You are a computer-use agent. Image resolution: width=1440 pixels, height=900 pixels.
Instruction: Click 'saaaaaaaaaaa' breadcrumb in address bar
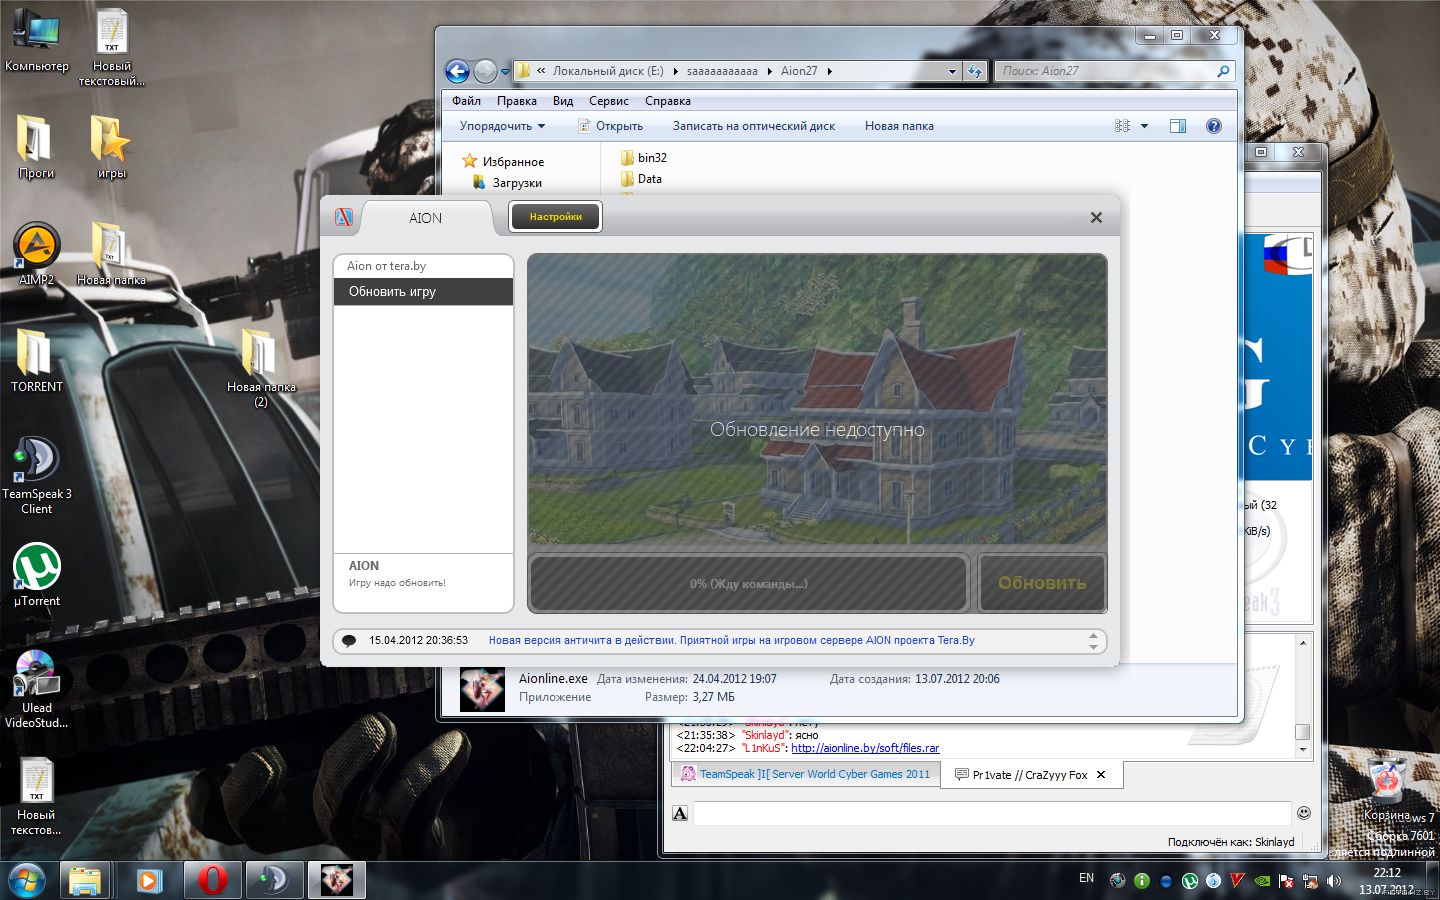[722, 71]
